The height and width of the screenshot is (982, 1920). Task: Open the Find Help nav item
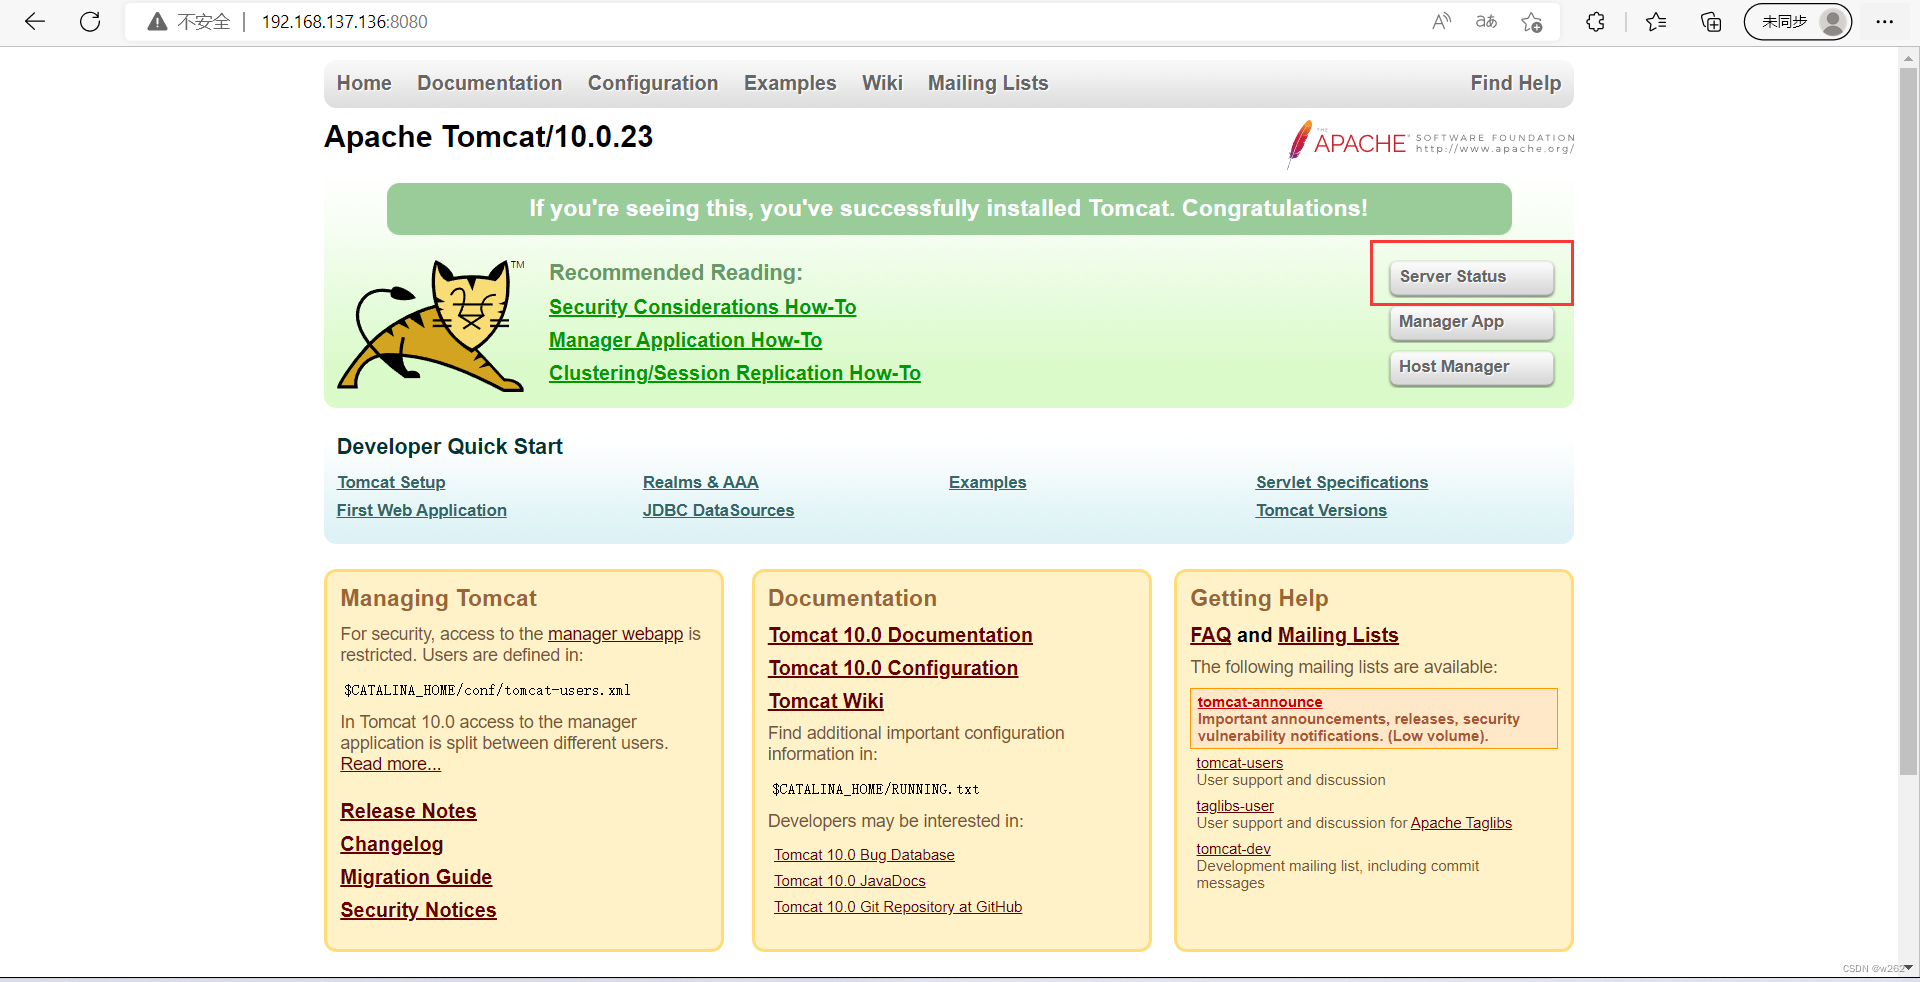pos(1515,83)
